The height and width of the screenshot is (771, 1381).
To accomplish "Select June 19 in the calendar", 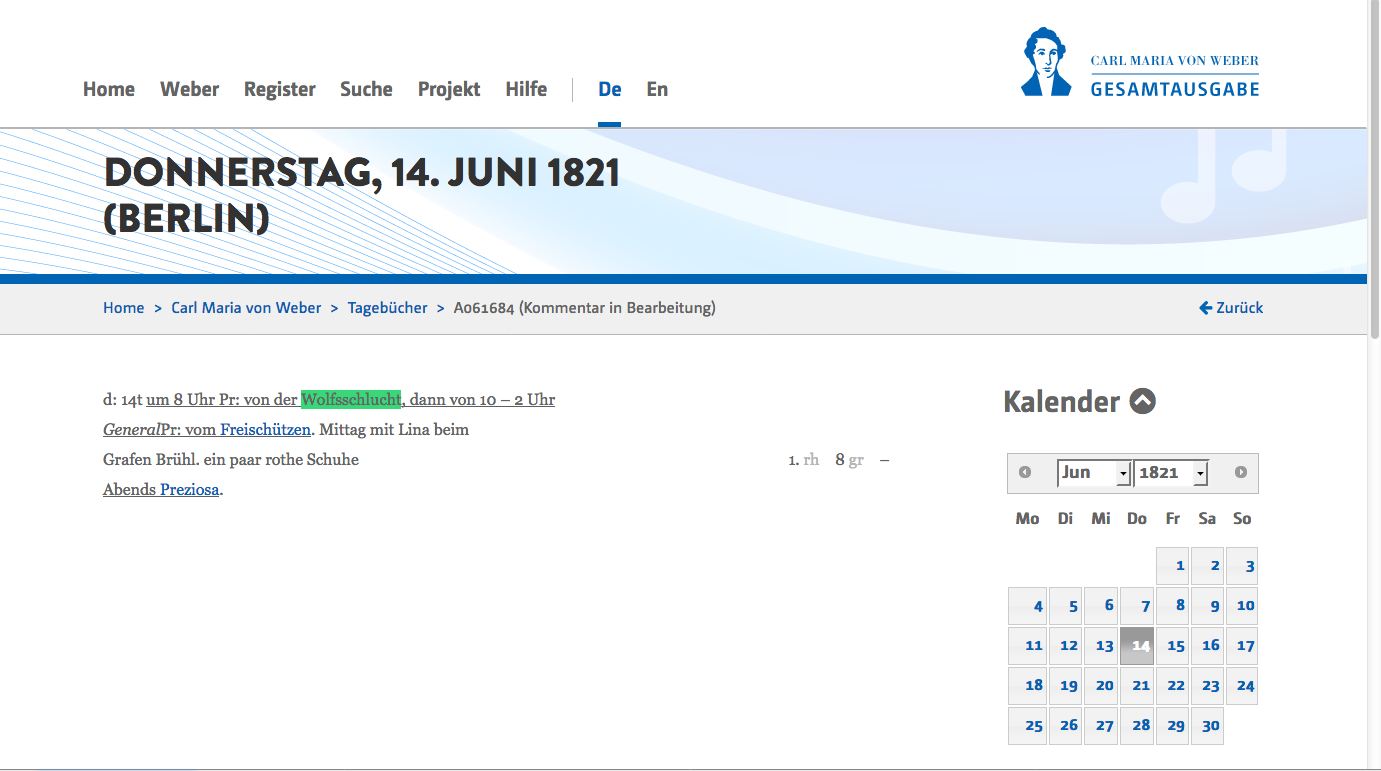I will 1066,686.
